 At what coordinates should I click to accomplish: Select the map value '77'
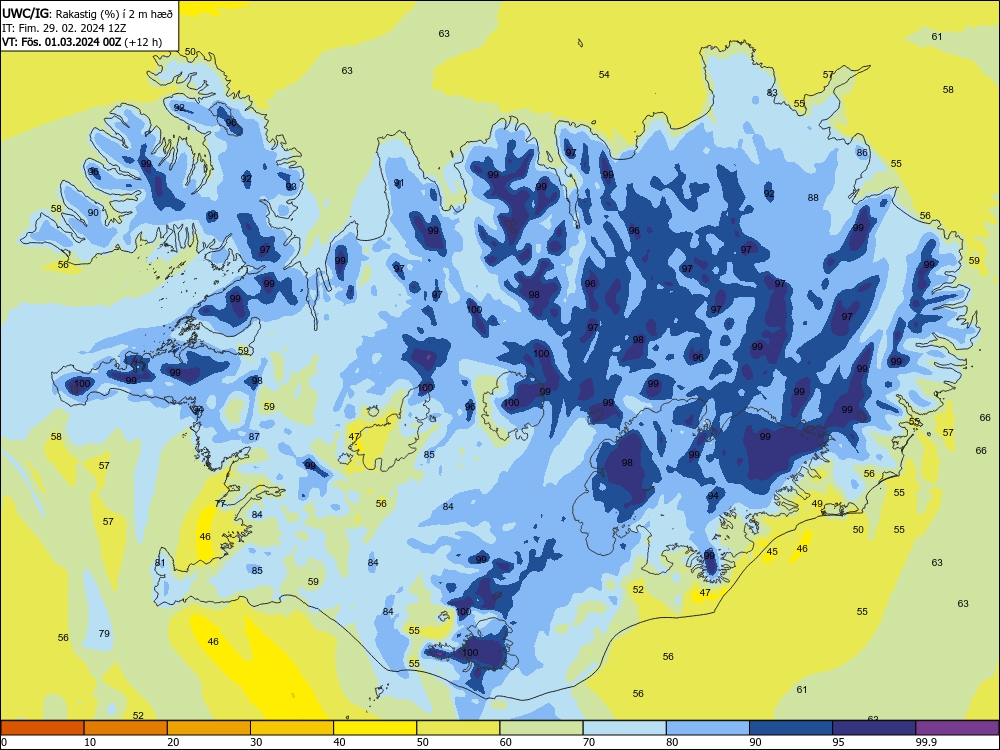[220, 504]
